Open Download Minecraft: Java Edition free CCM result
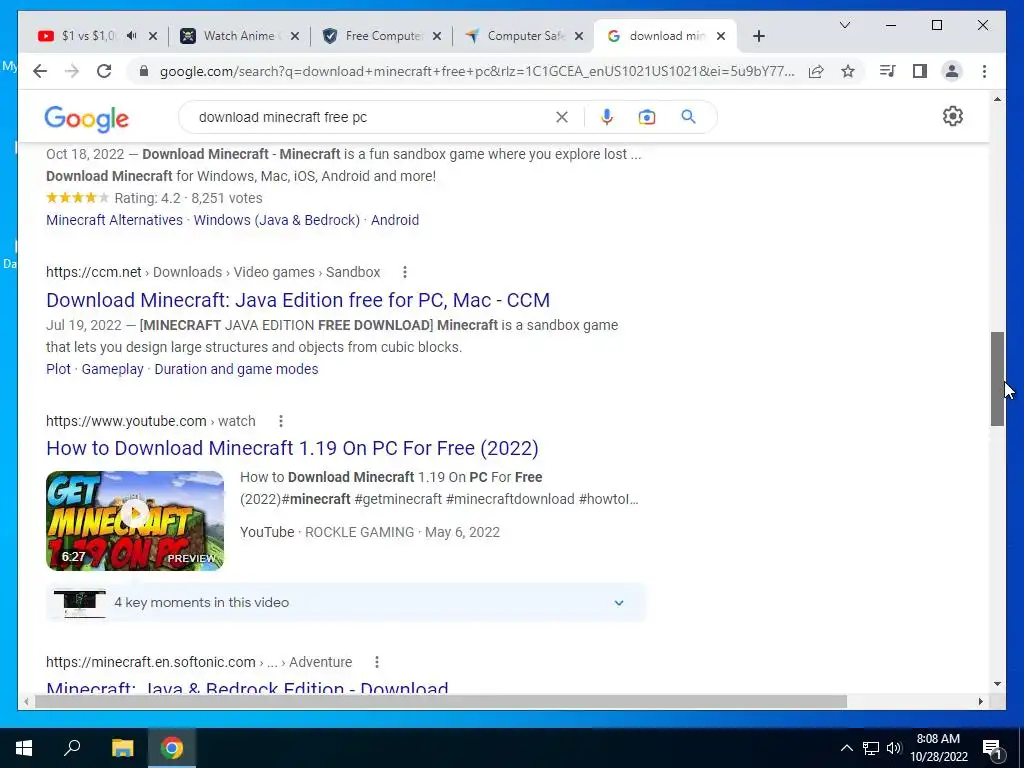The width and height of the screenshot is (1024, 768). click(x=298, y=300)
